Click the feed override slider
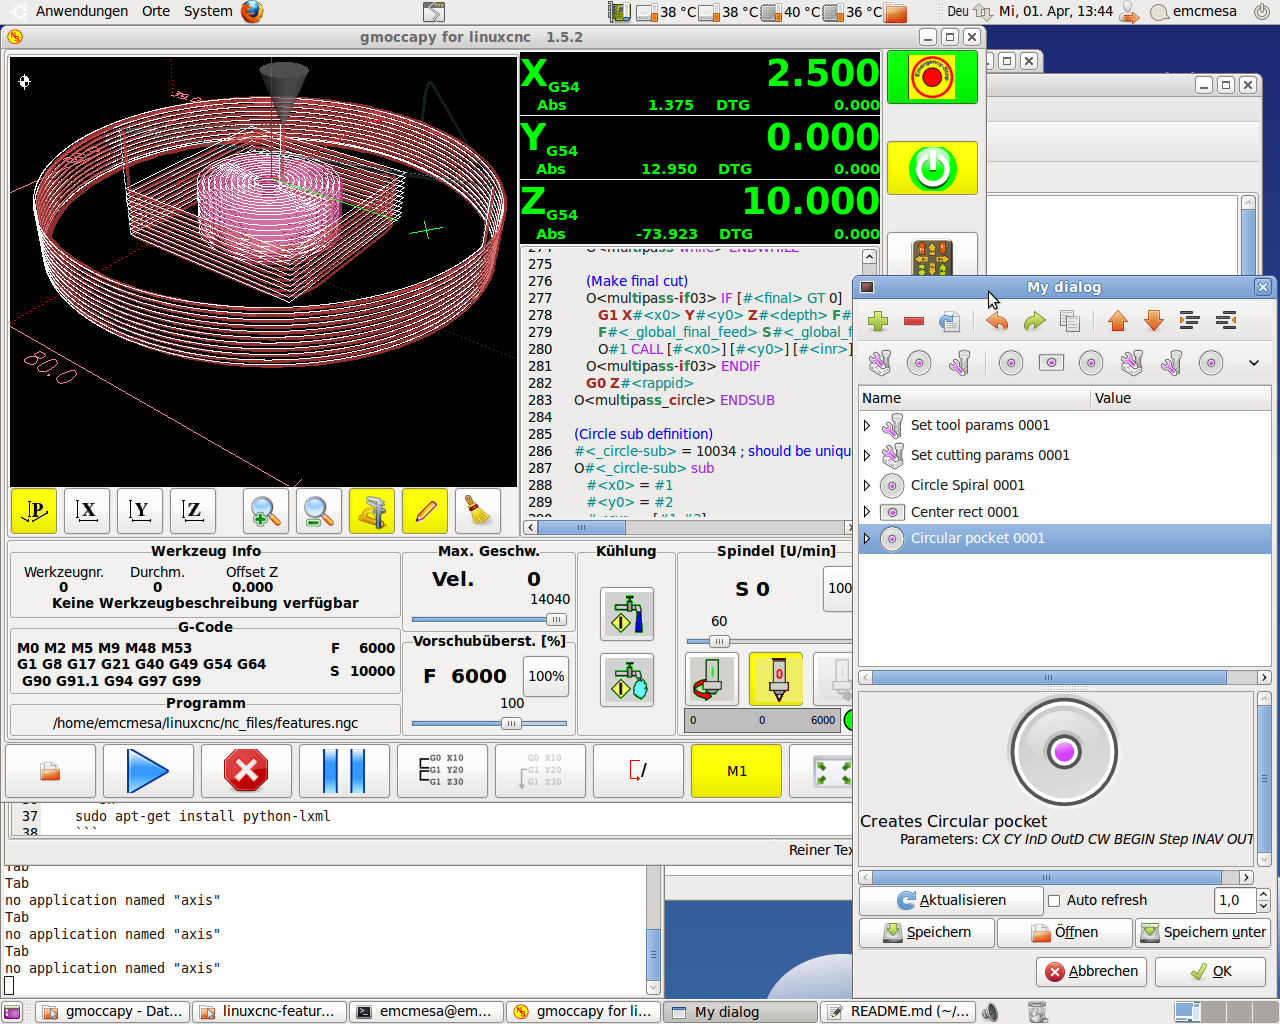Screen dimensions: 1280x1024 pos(488,723)
